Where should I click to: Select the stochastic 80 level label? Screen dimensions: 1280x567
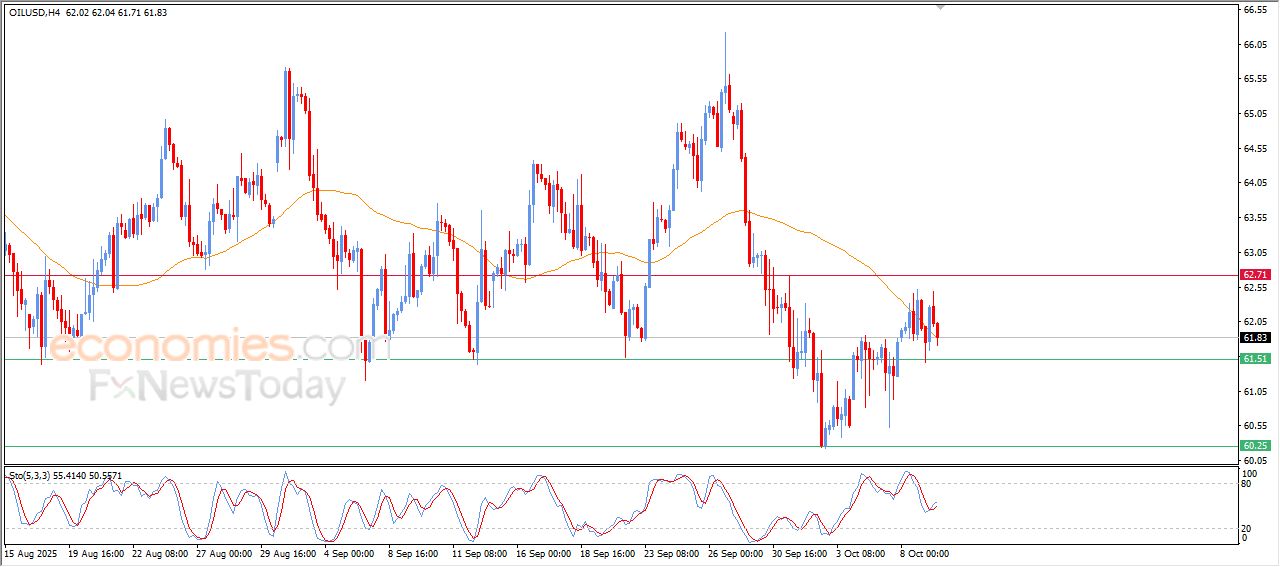click(1247, 484)
